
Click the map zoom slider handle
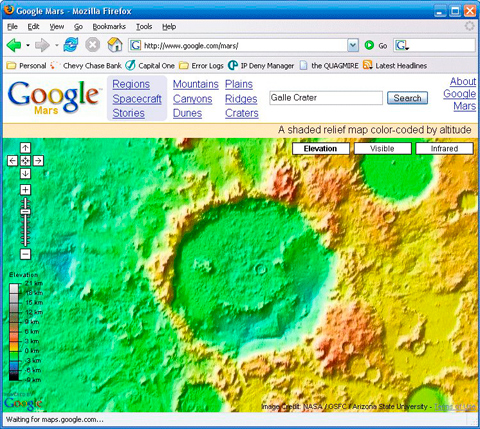pos(25,212)
